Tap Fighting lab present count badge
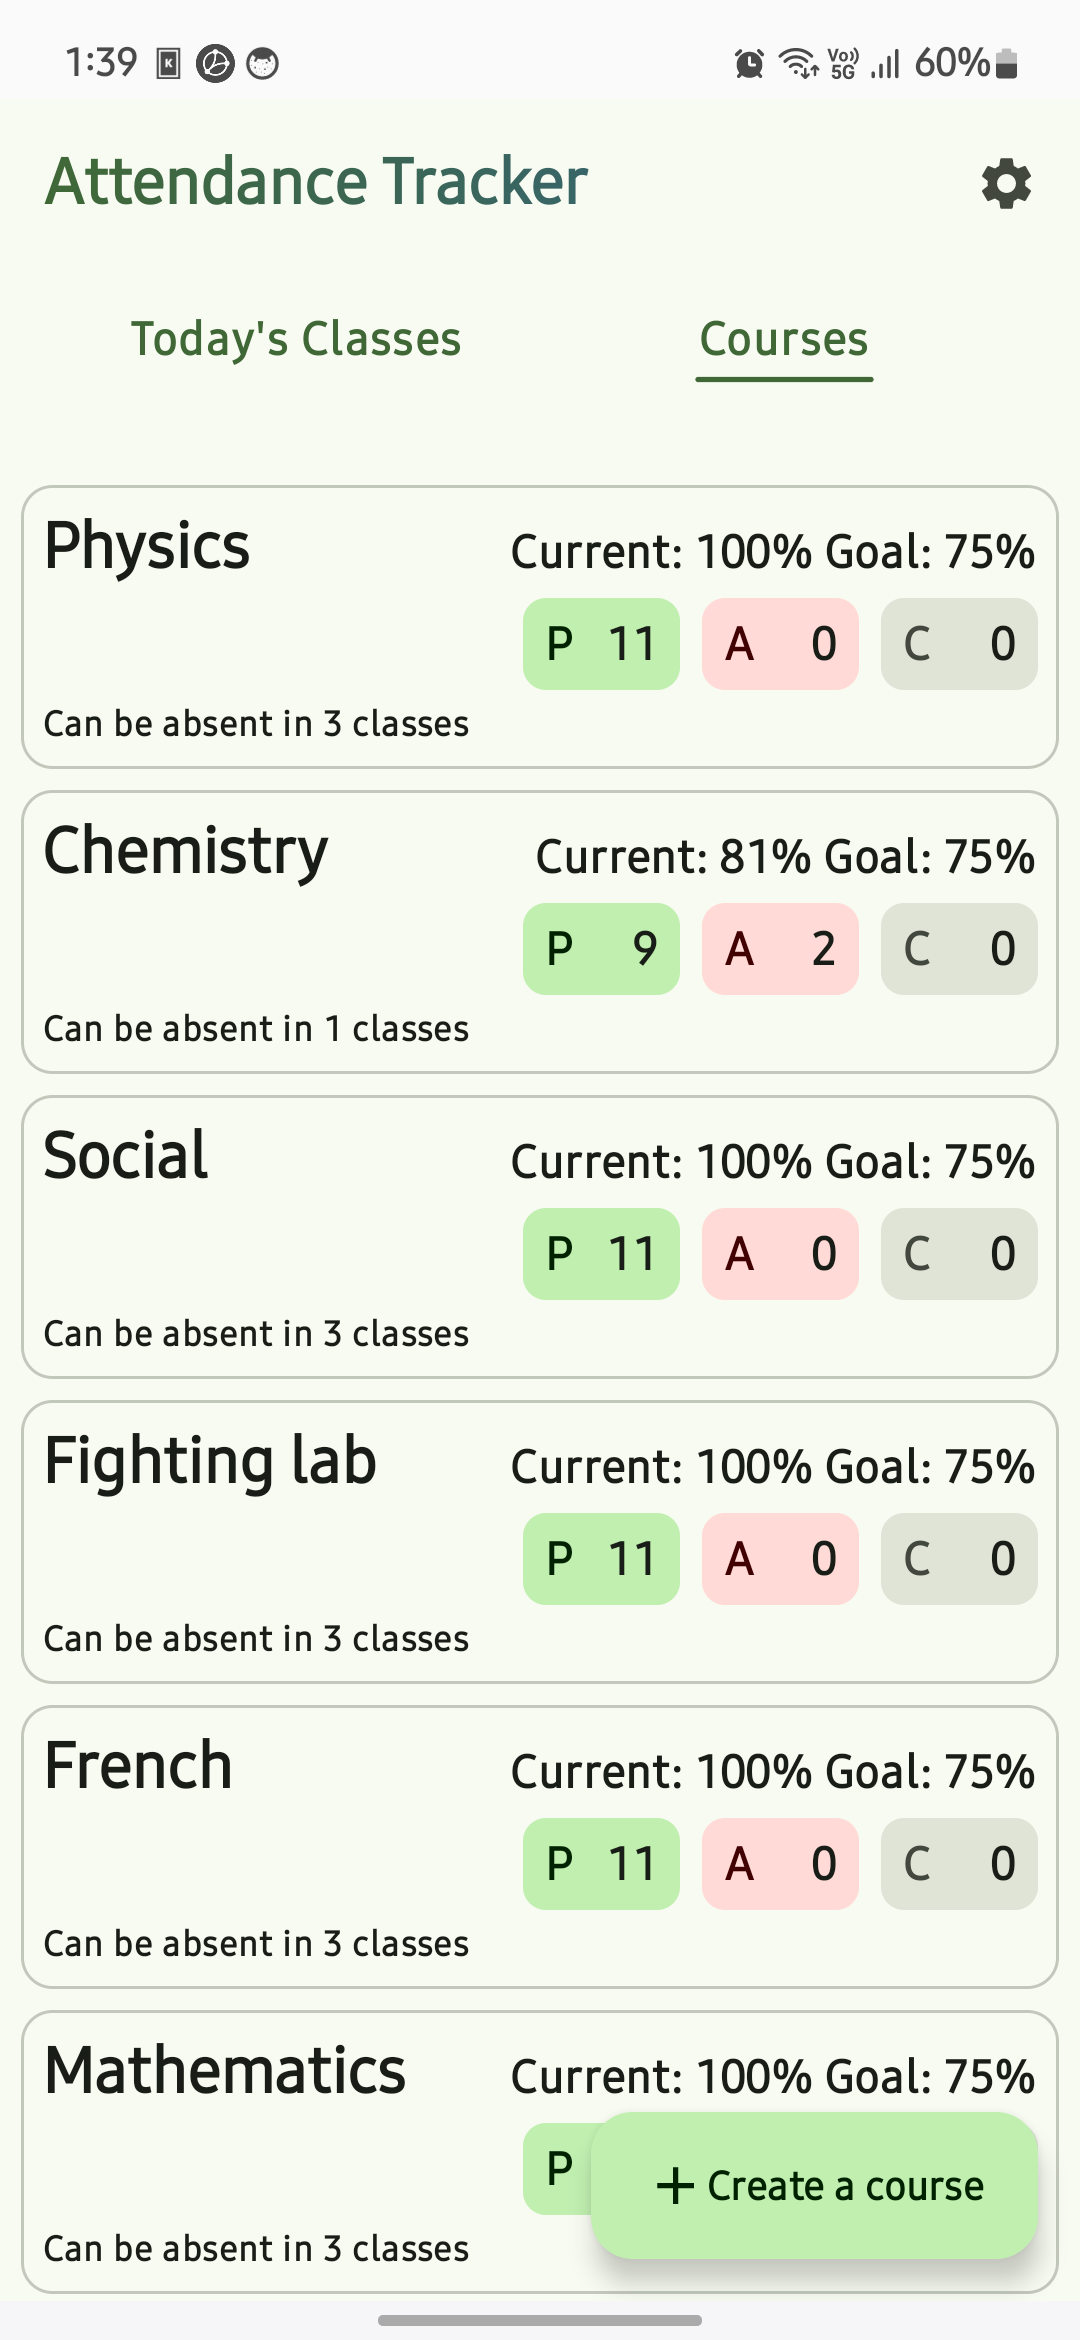The height and width of the screenshot is (2340, 1080). tap(601, 1559)
